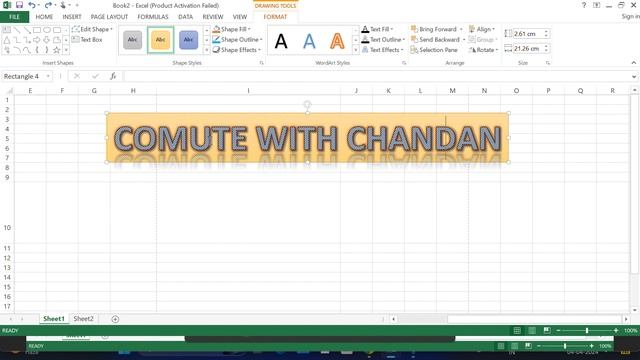Image resolution: width=640 pixels, height=360 pixels.
Task: Select the oval shape in Insert Shapes
Action: [x=47, y=30]
